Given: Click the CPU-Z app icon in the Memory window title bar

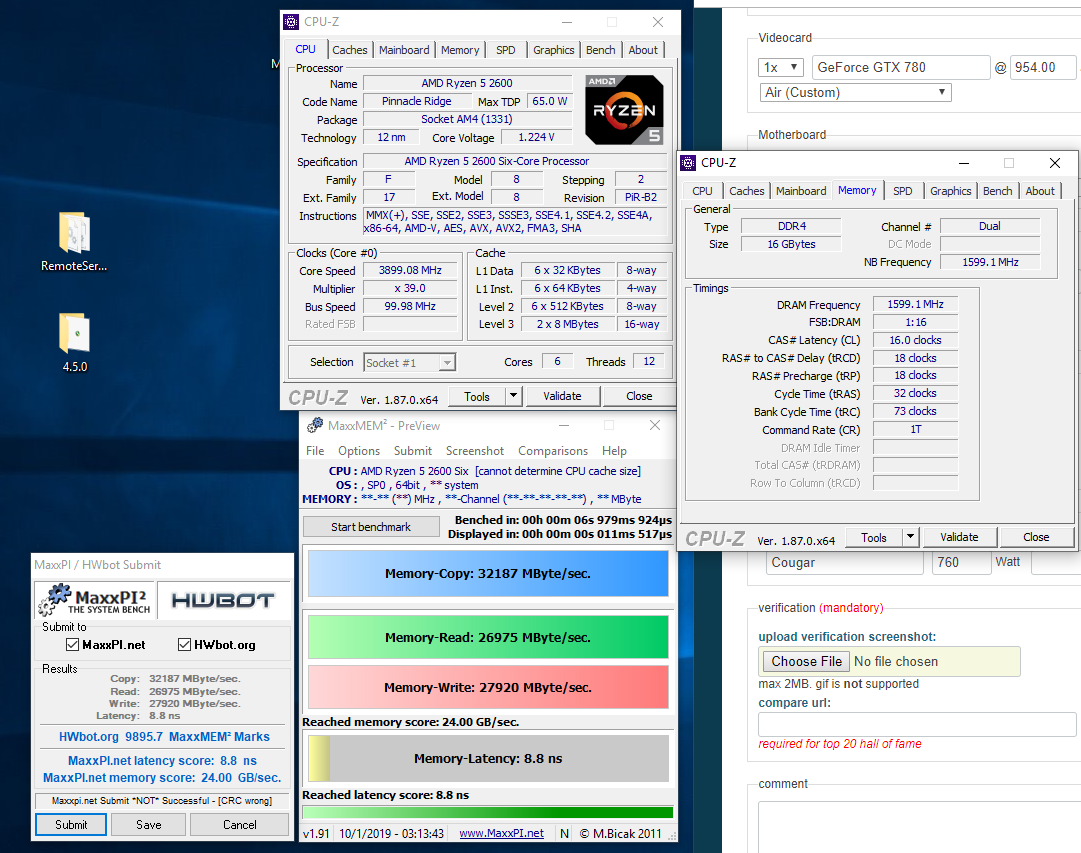Looking at the screenshot, I should click(x=688, y=163).
